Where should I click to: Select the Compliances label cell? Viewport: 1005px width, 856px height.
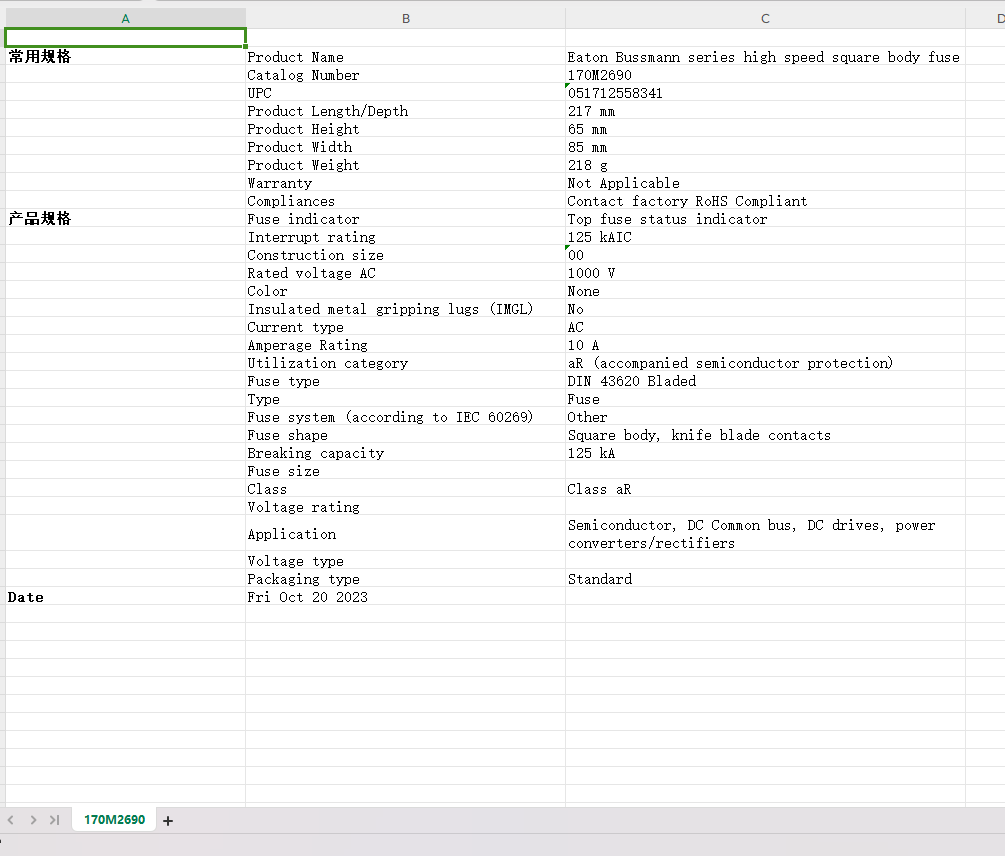point(406,201)
